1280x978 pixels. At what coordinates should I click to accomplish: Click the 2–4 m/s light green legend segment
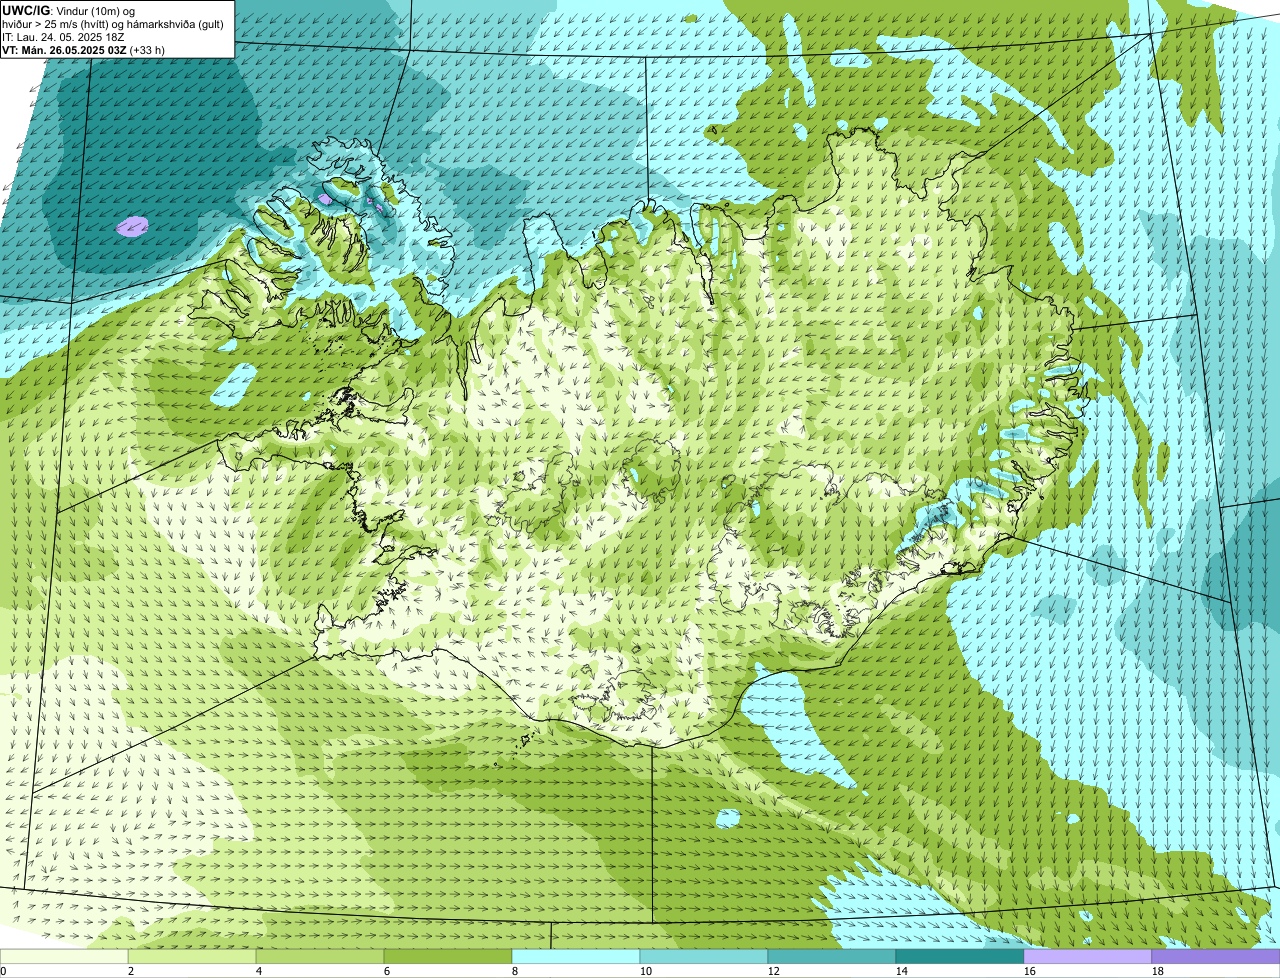coord(192,956)
